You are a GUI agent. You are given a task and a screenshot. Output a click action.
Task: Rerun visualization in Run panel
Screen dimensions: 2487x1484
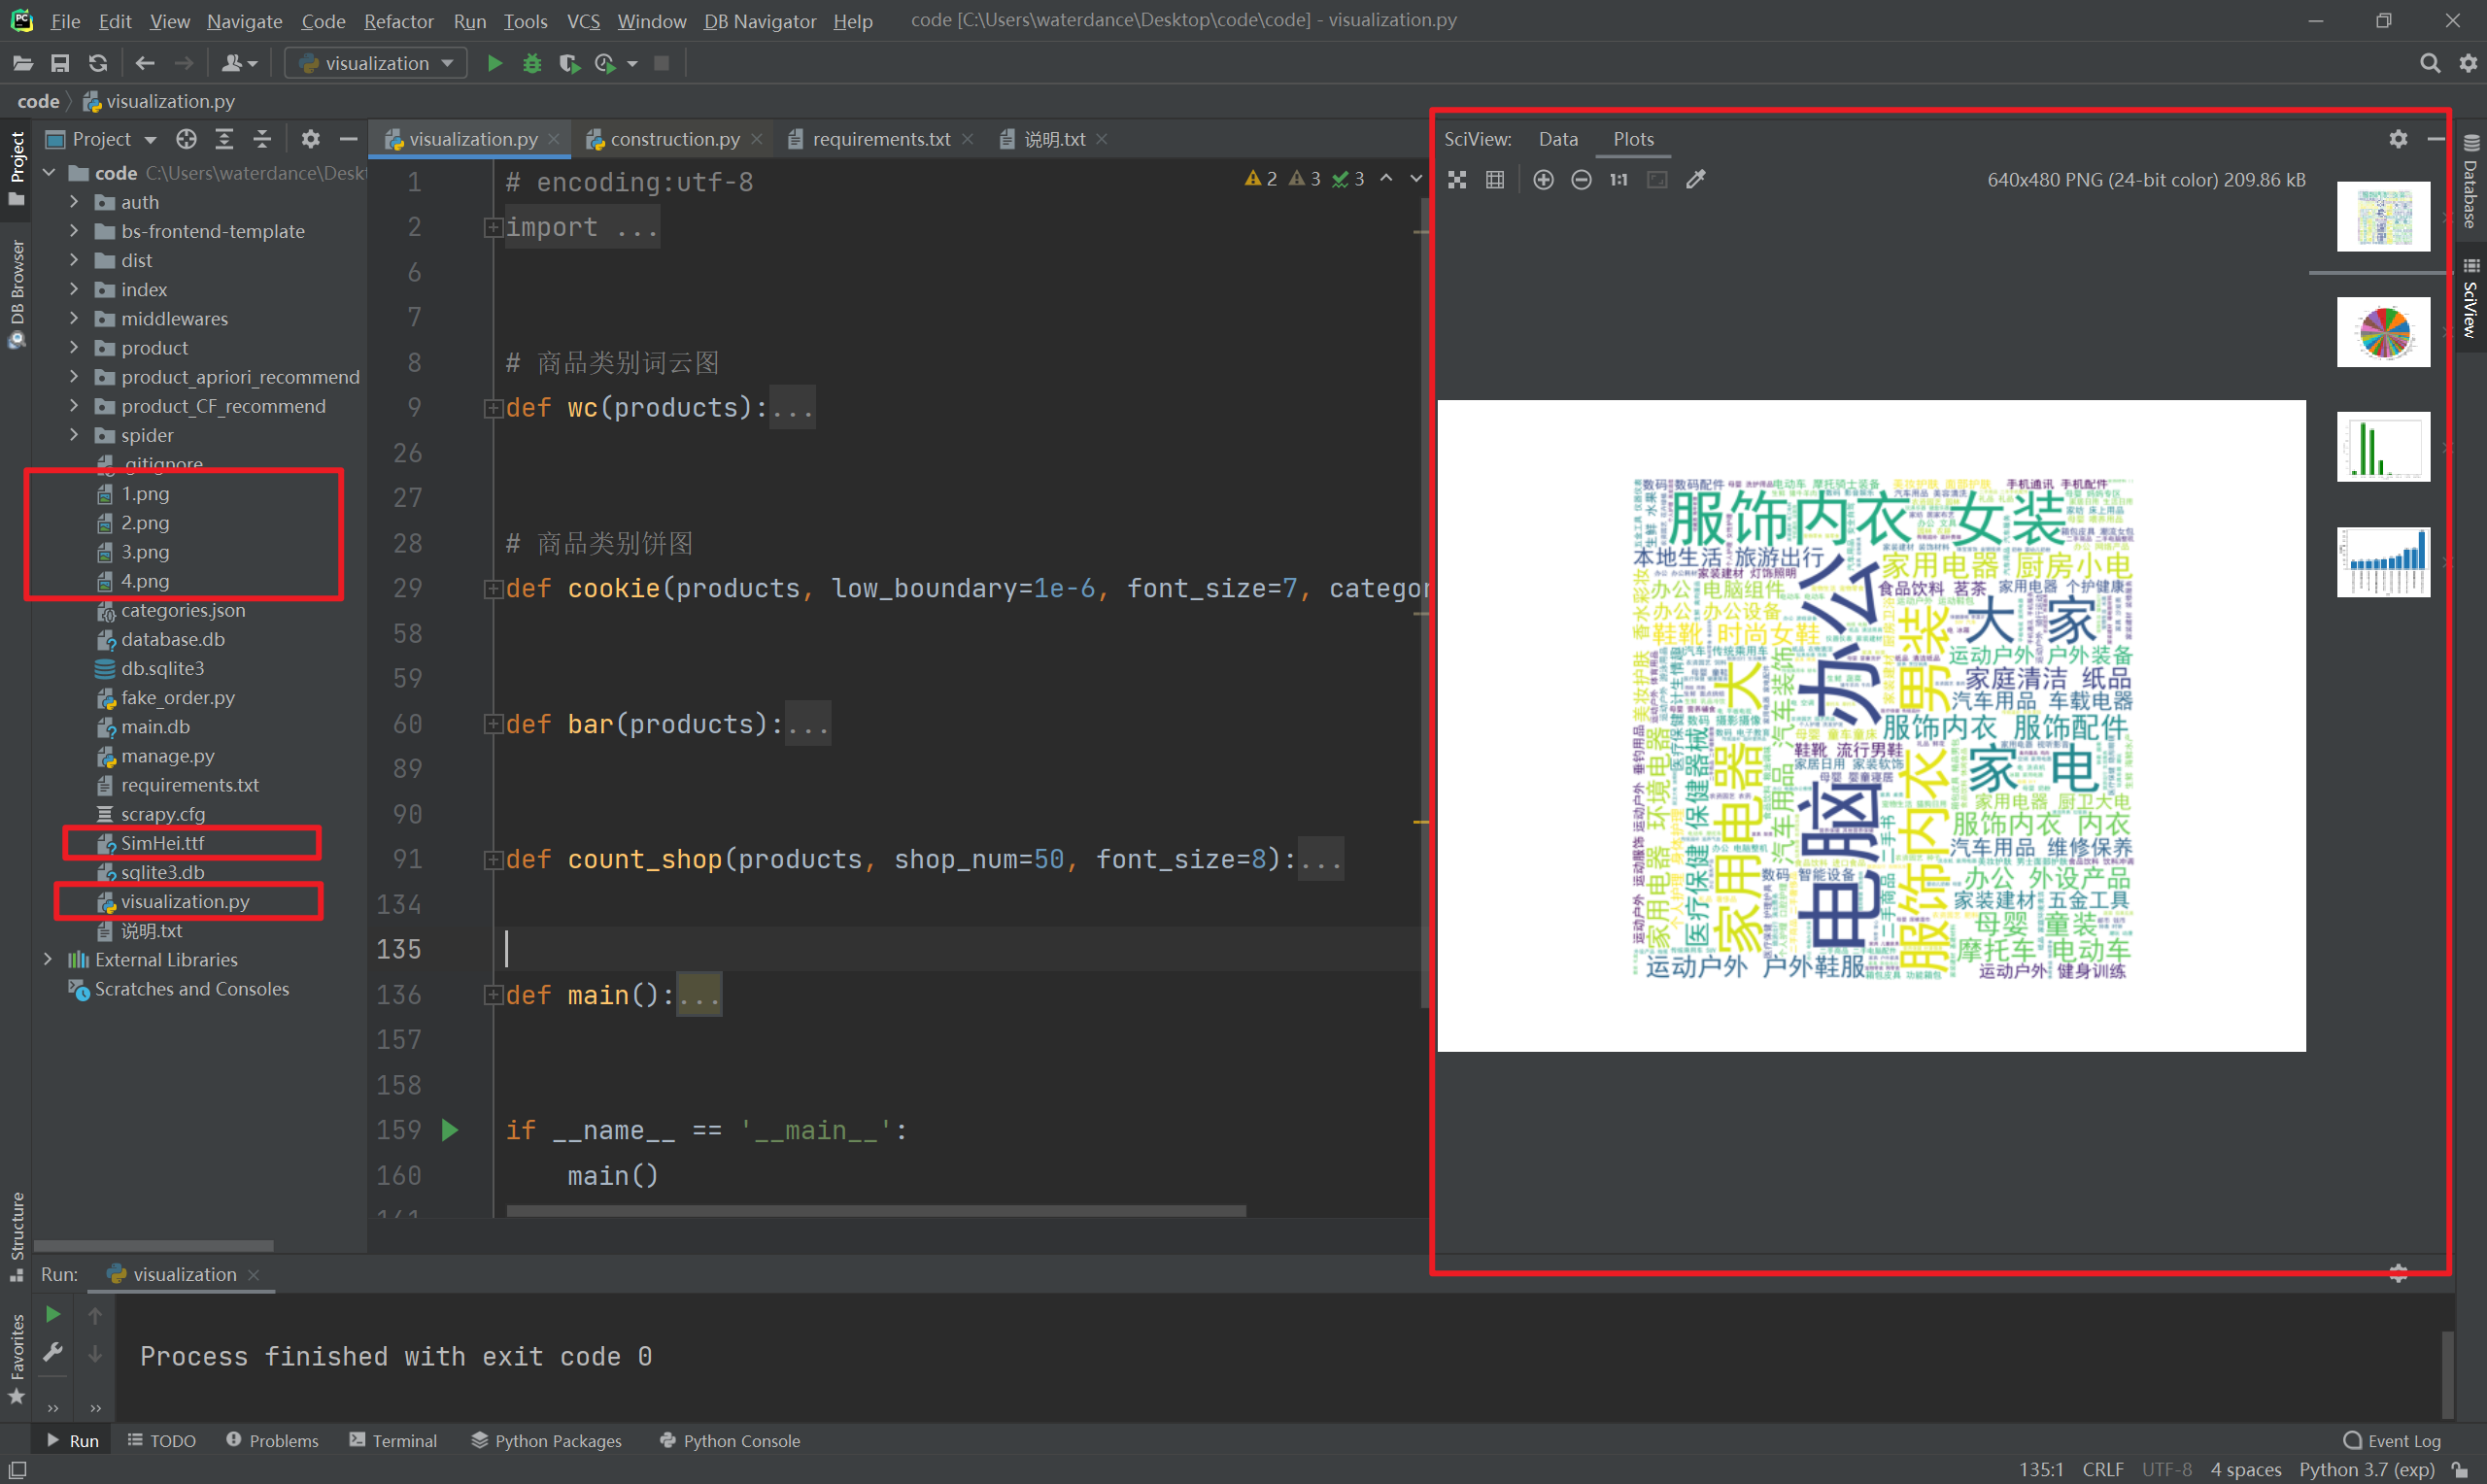pos(53,1314)
